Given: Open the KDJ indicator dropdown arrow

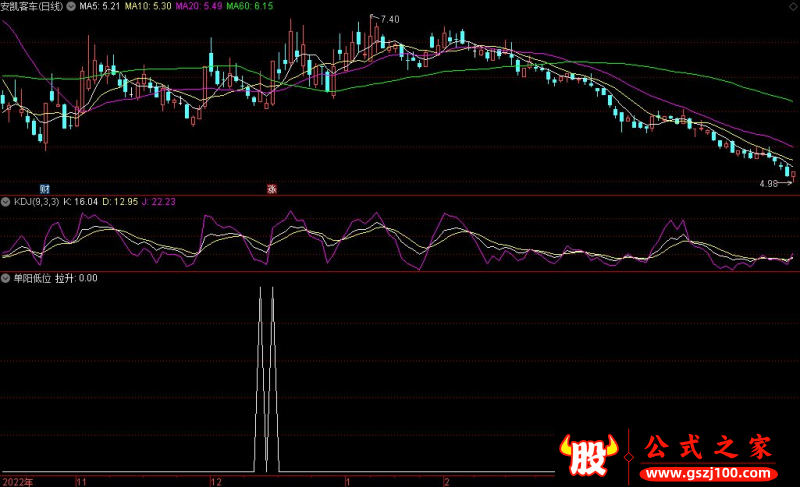Looking at the screenshot, I should click(6, 202).
